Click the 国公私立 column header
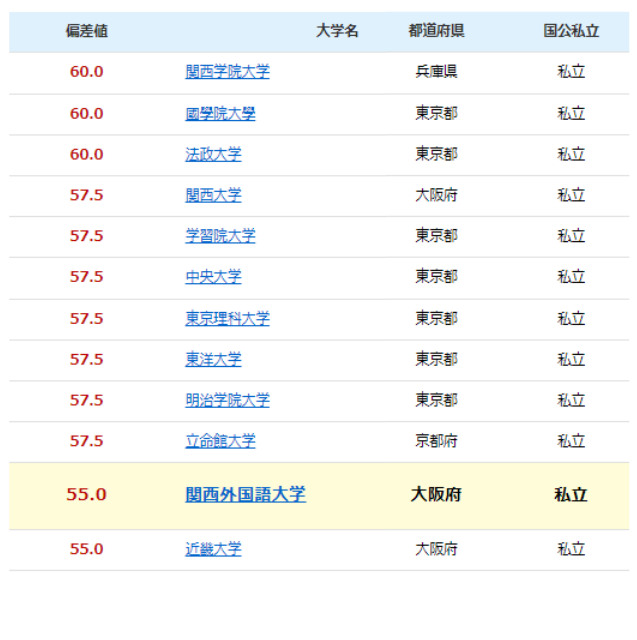 pos(571,31)
